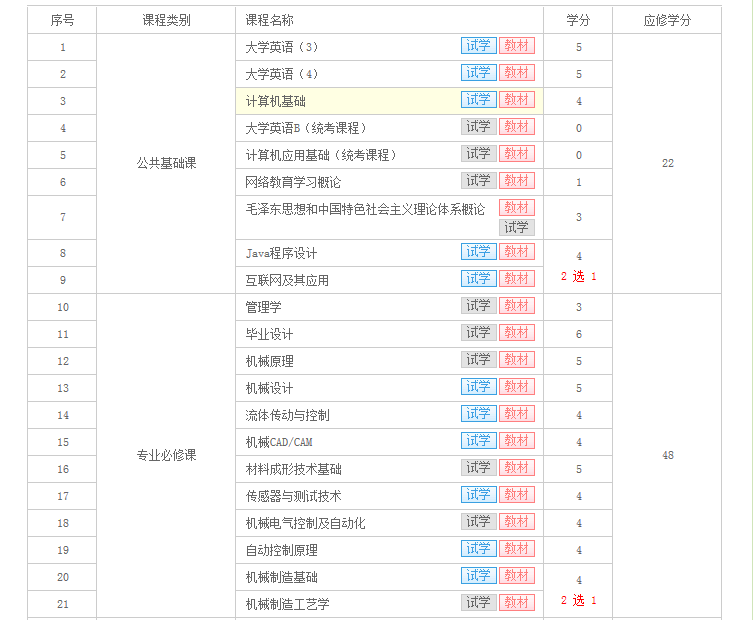Viewport: 753px width, 620px height.
Task: Click 教材 button for 管理学
Action: (x=517, y=306)
